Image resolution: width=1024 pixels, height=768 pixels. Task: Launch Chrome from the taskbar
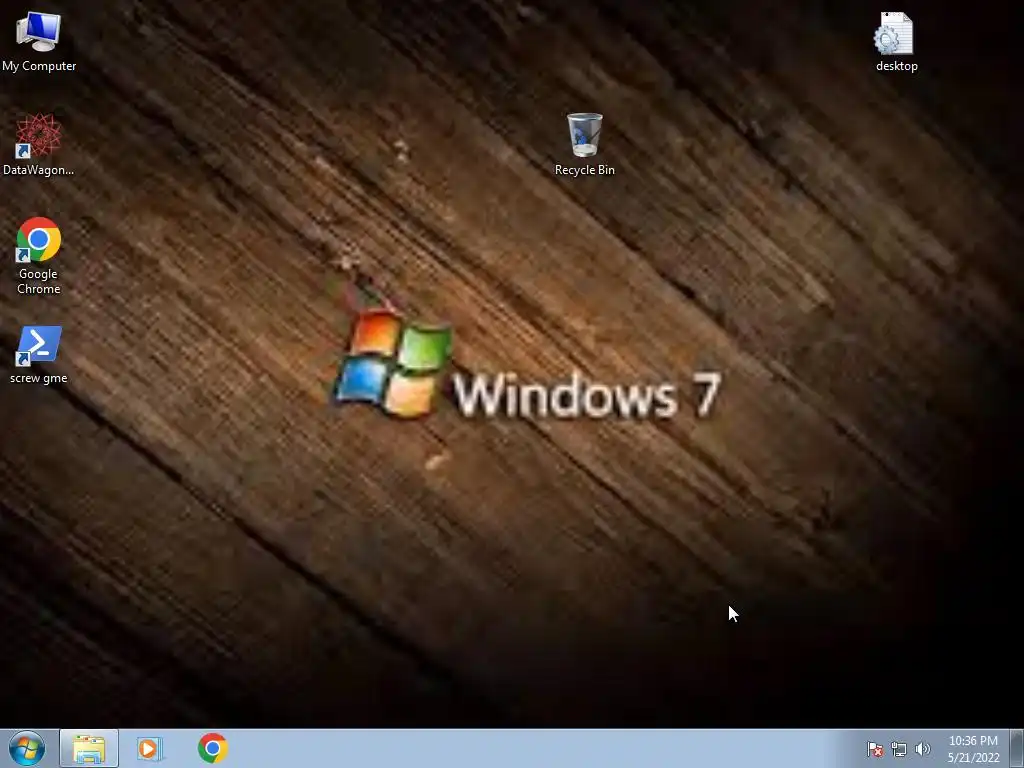(x=212, y=748)
